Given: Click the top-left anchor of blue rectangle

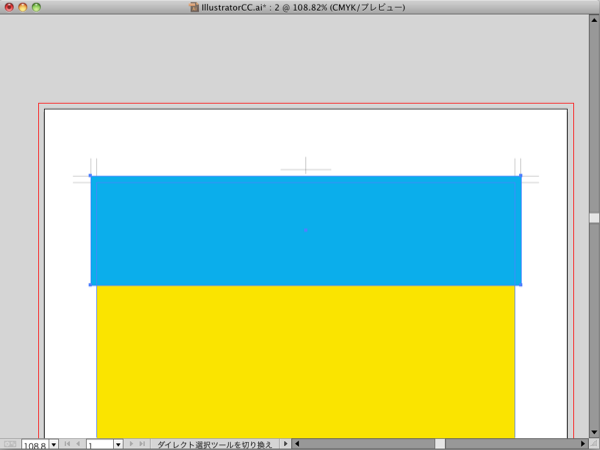Looking at the screenshot, I should (91, 176).
